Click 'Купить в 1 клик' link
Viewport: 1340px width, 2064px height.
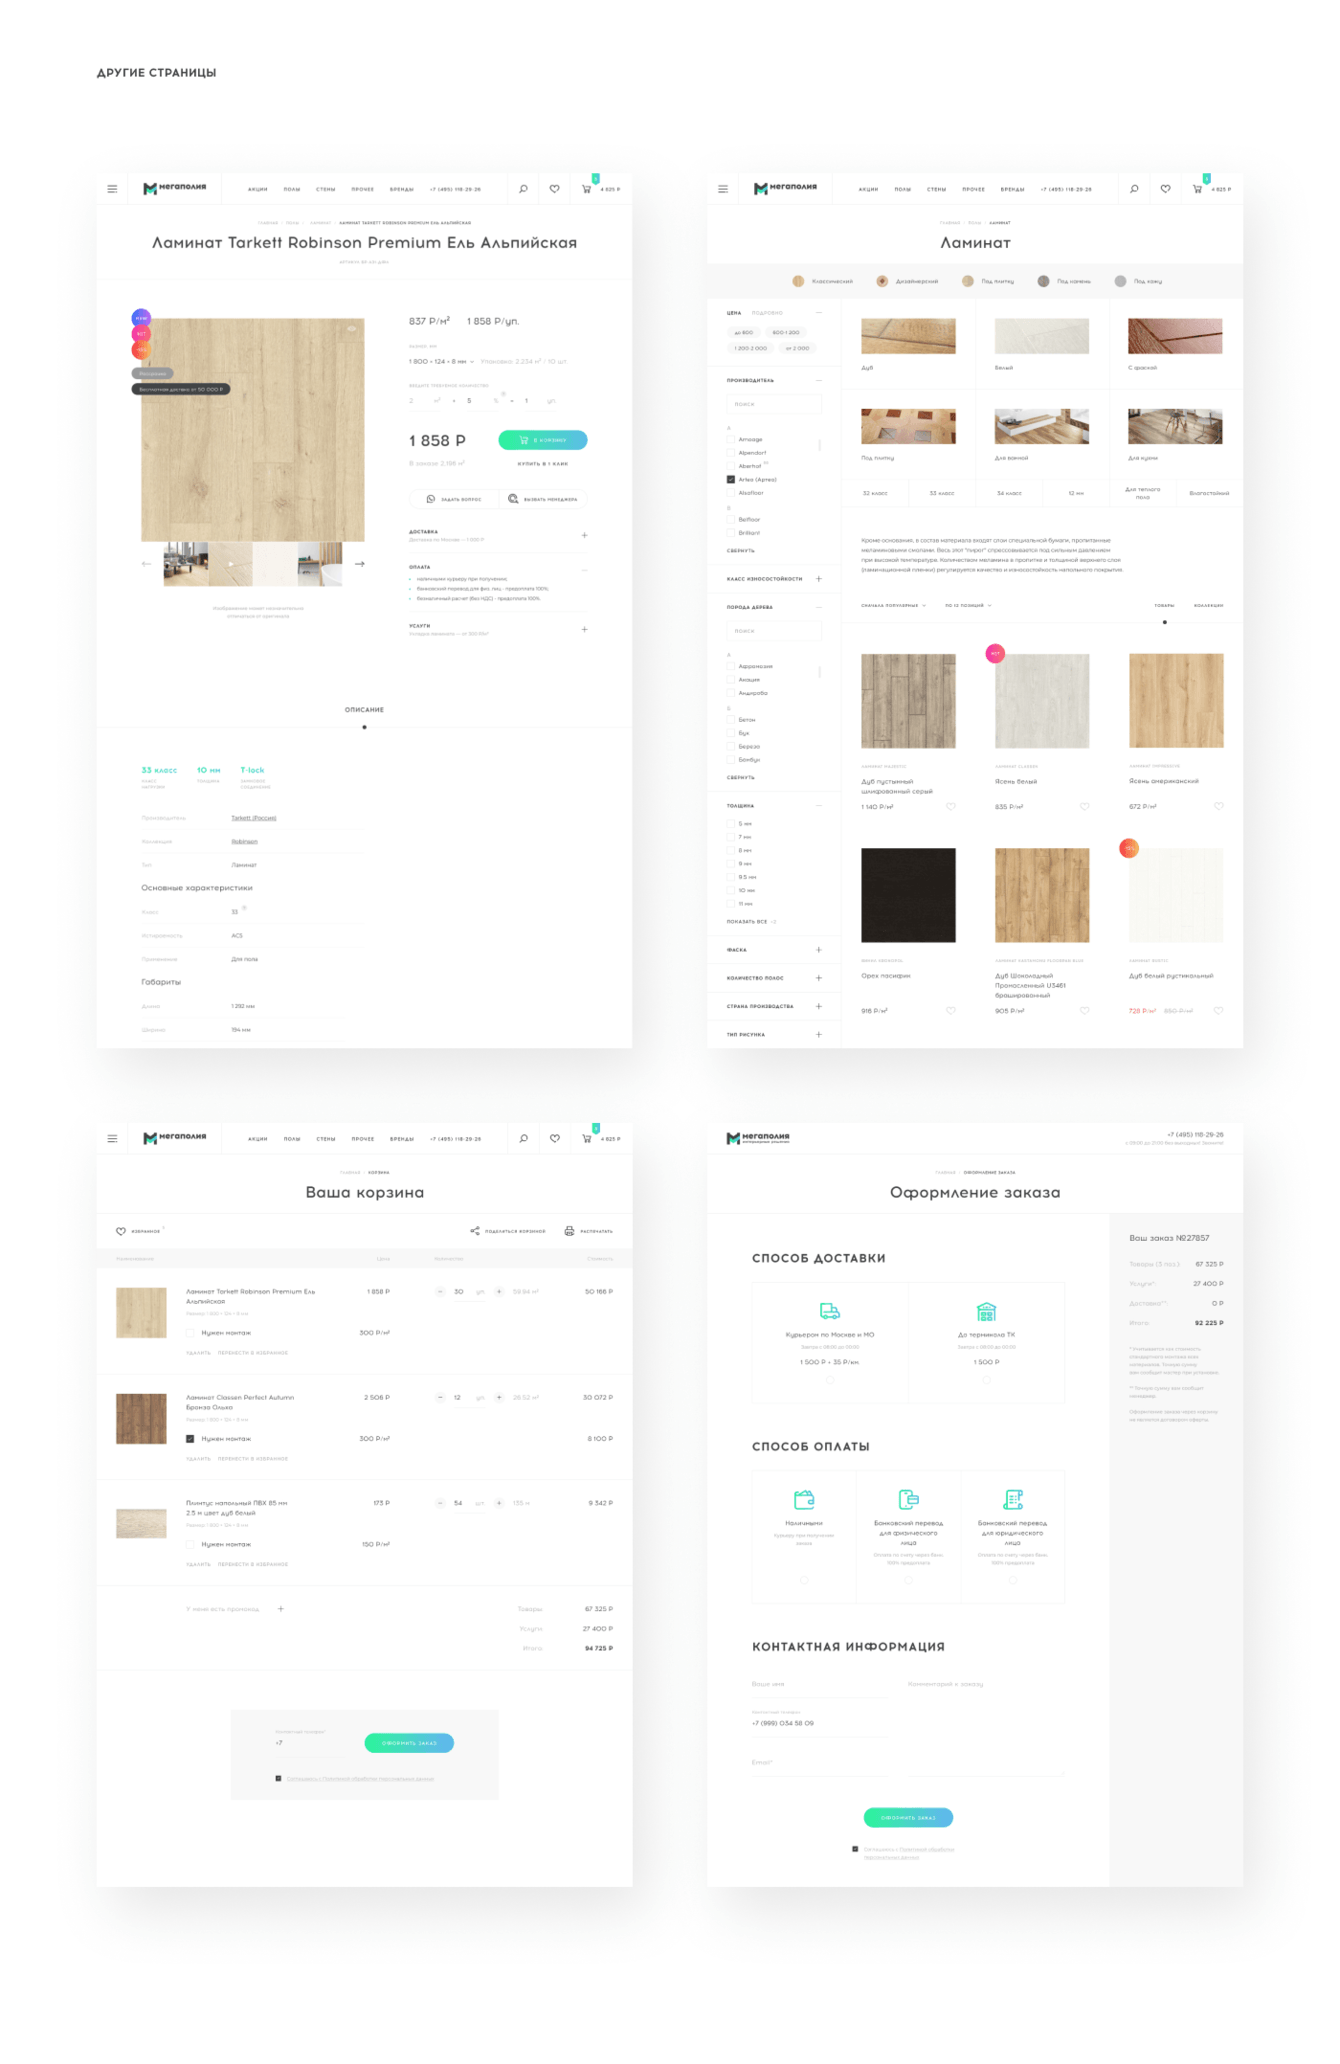point(543,464)
